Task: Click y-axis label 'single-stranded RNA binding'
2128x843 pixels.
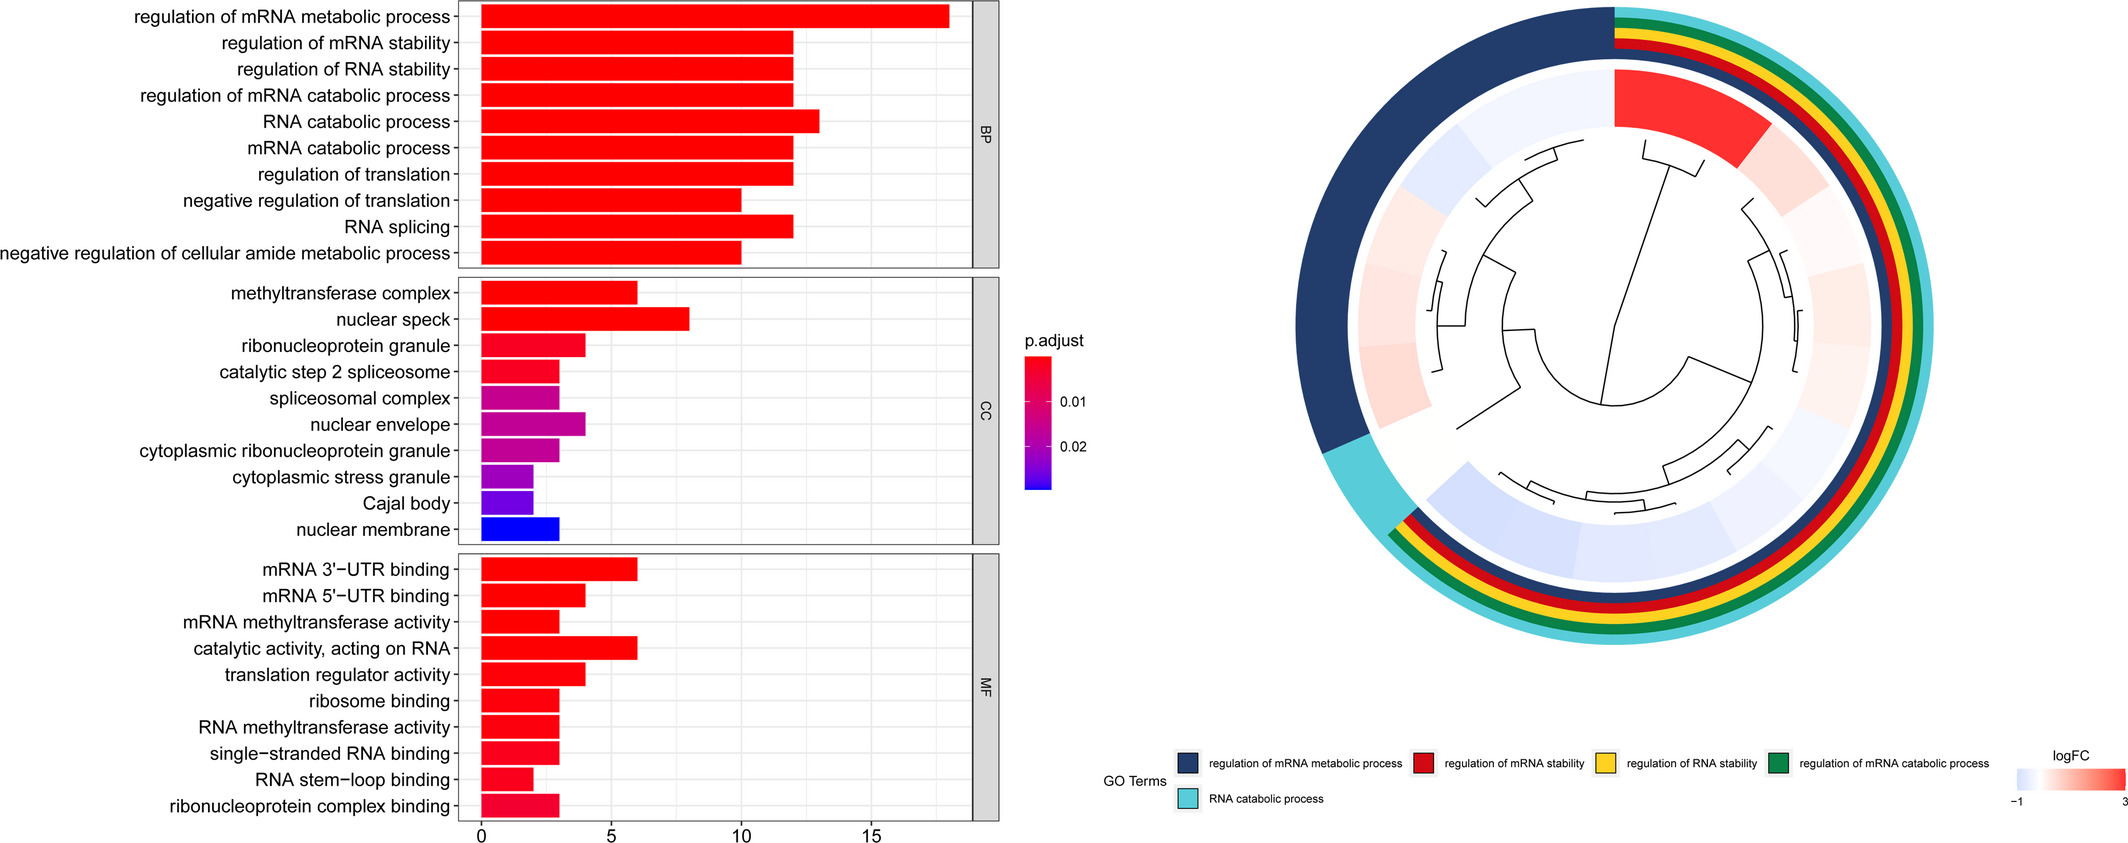Action: click(x=330, y=754)
